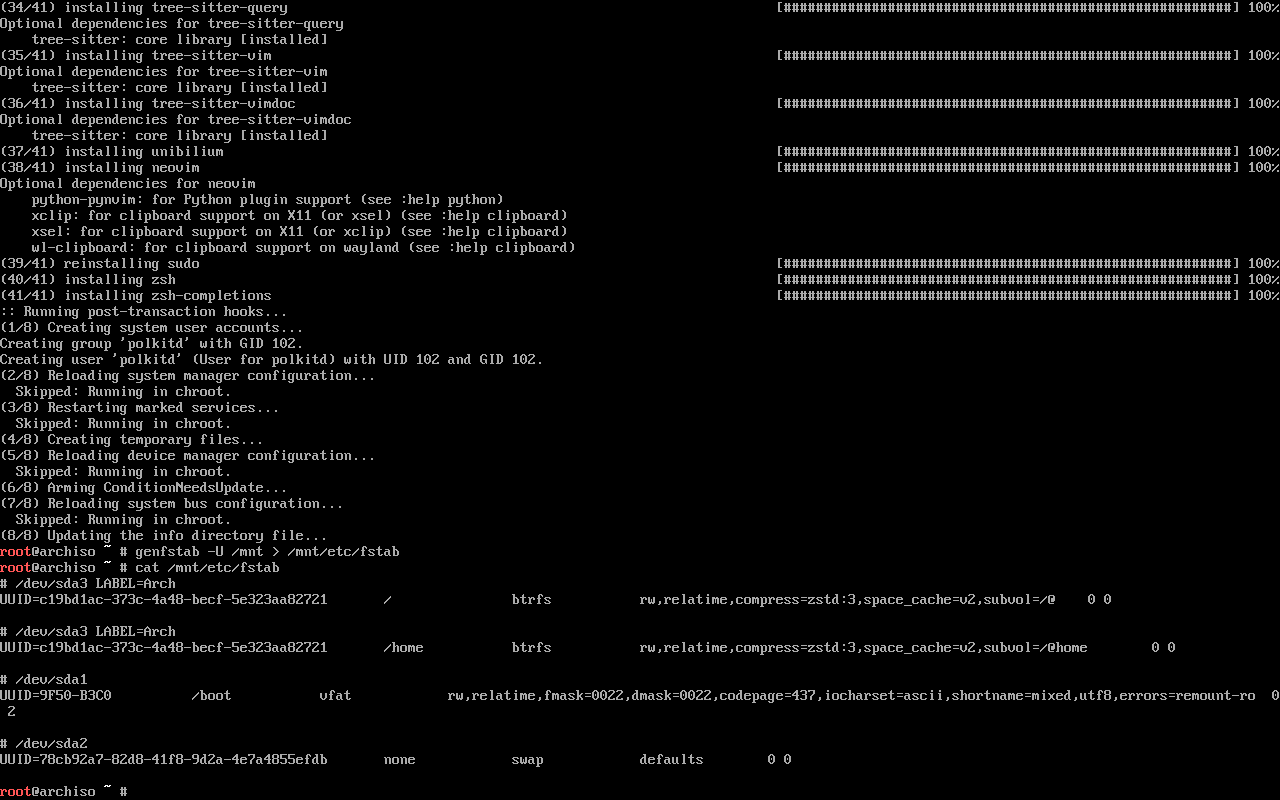Select the boot UUID 9F50-B3C0
Image resolution: width=1280 pixels, height=800 pixels.
tap(55, 695)
